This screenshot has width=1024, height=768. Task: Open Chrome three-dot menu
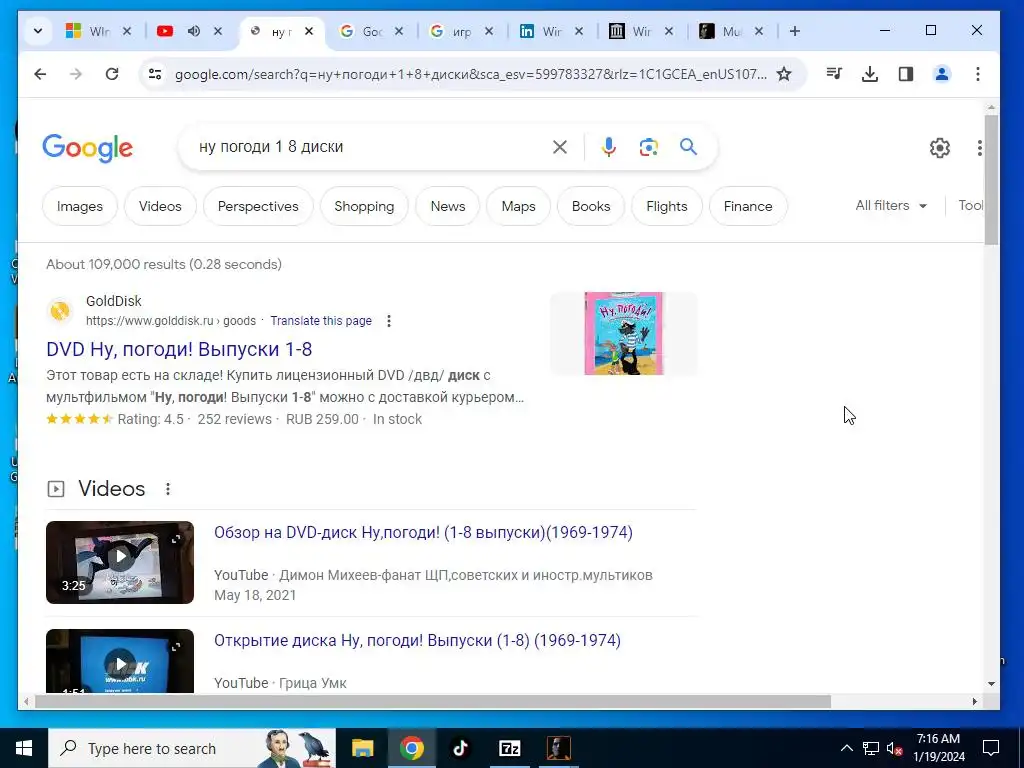tap(978, 74)
